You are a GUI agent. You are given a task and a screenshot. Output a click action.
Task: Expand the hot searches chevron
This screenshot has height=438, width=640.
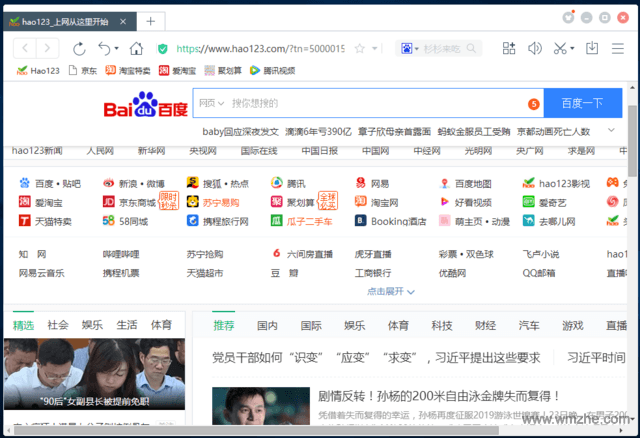point(611,130)
